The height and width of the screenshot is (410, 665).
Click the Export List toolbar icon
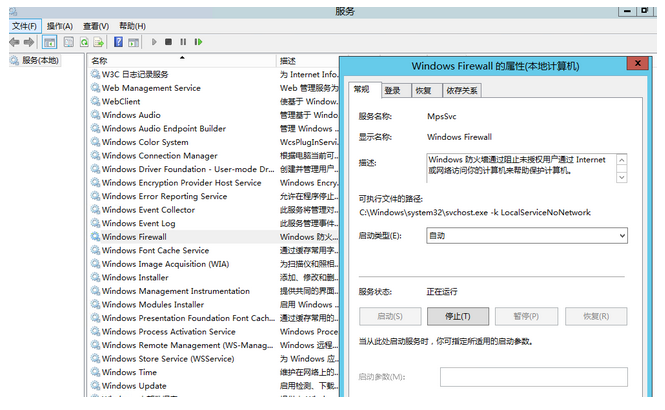click(x=99, y=42)
